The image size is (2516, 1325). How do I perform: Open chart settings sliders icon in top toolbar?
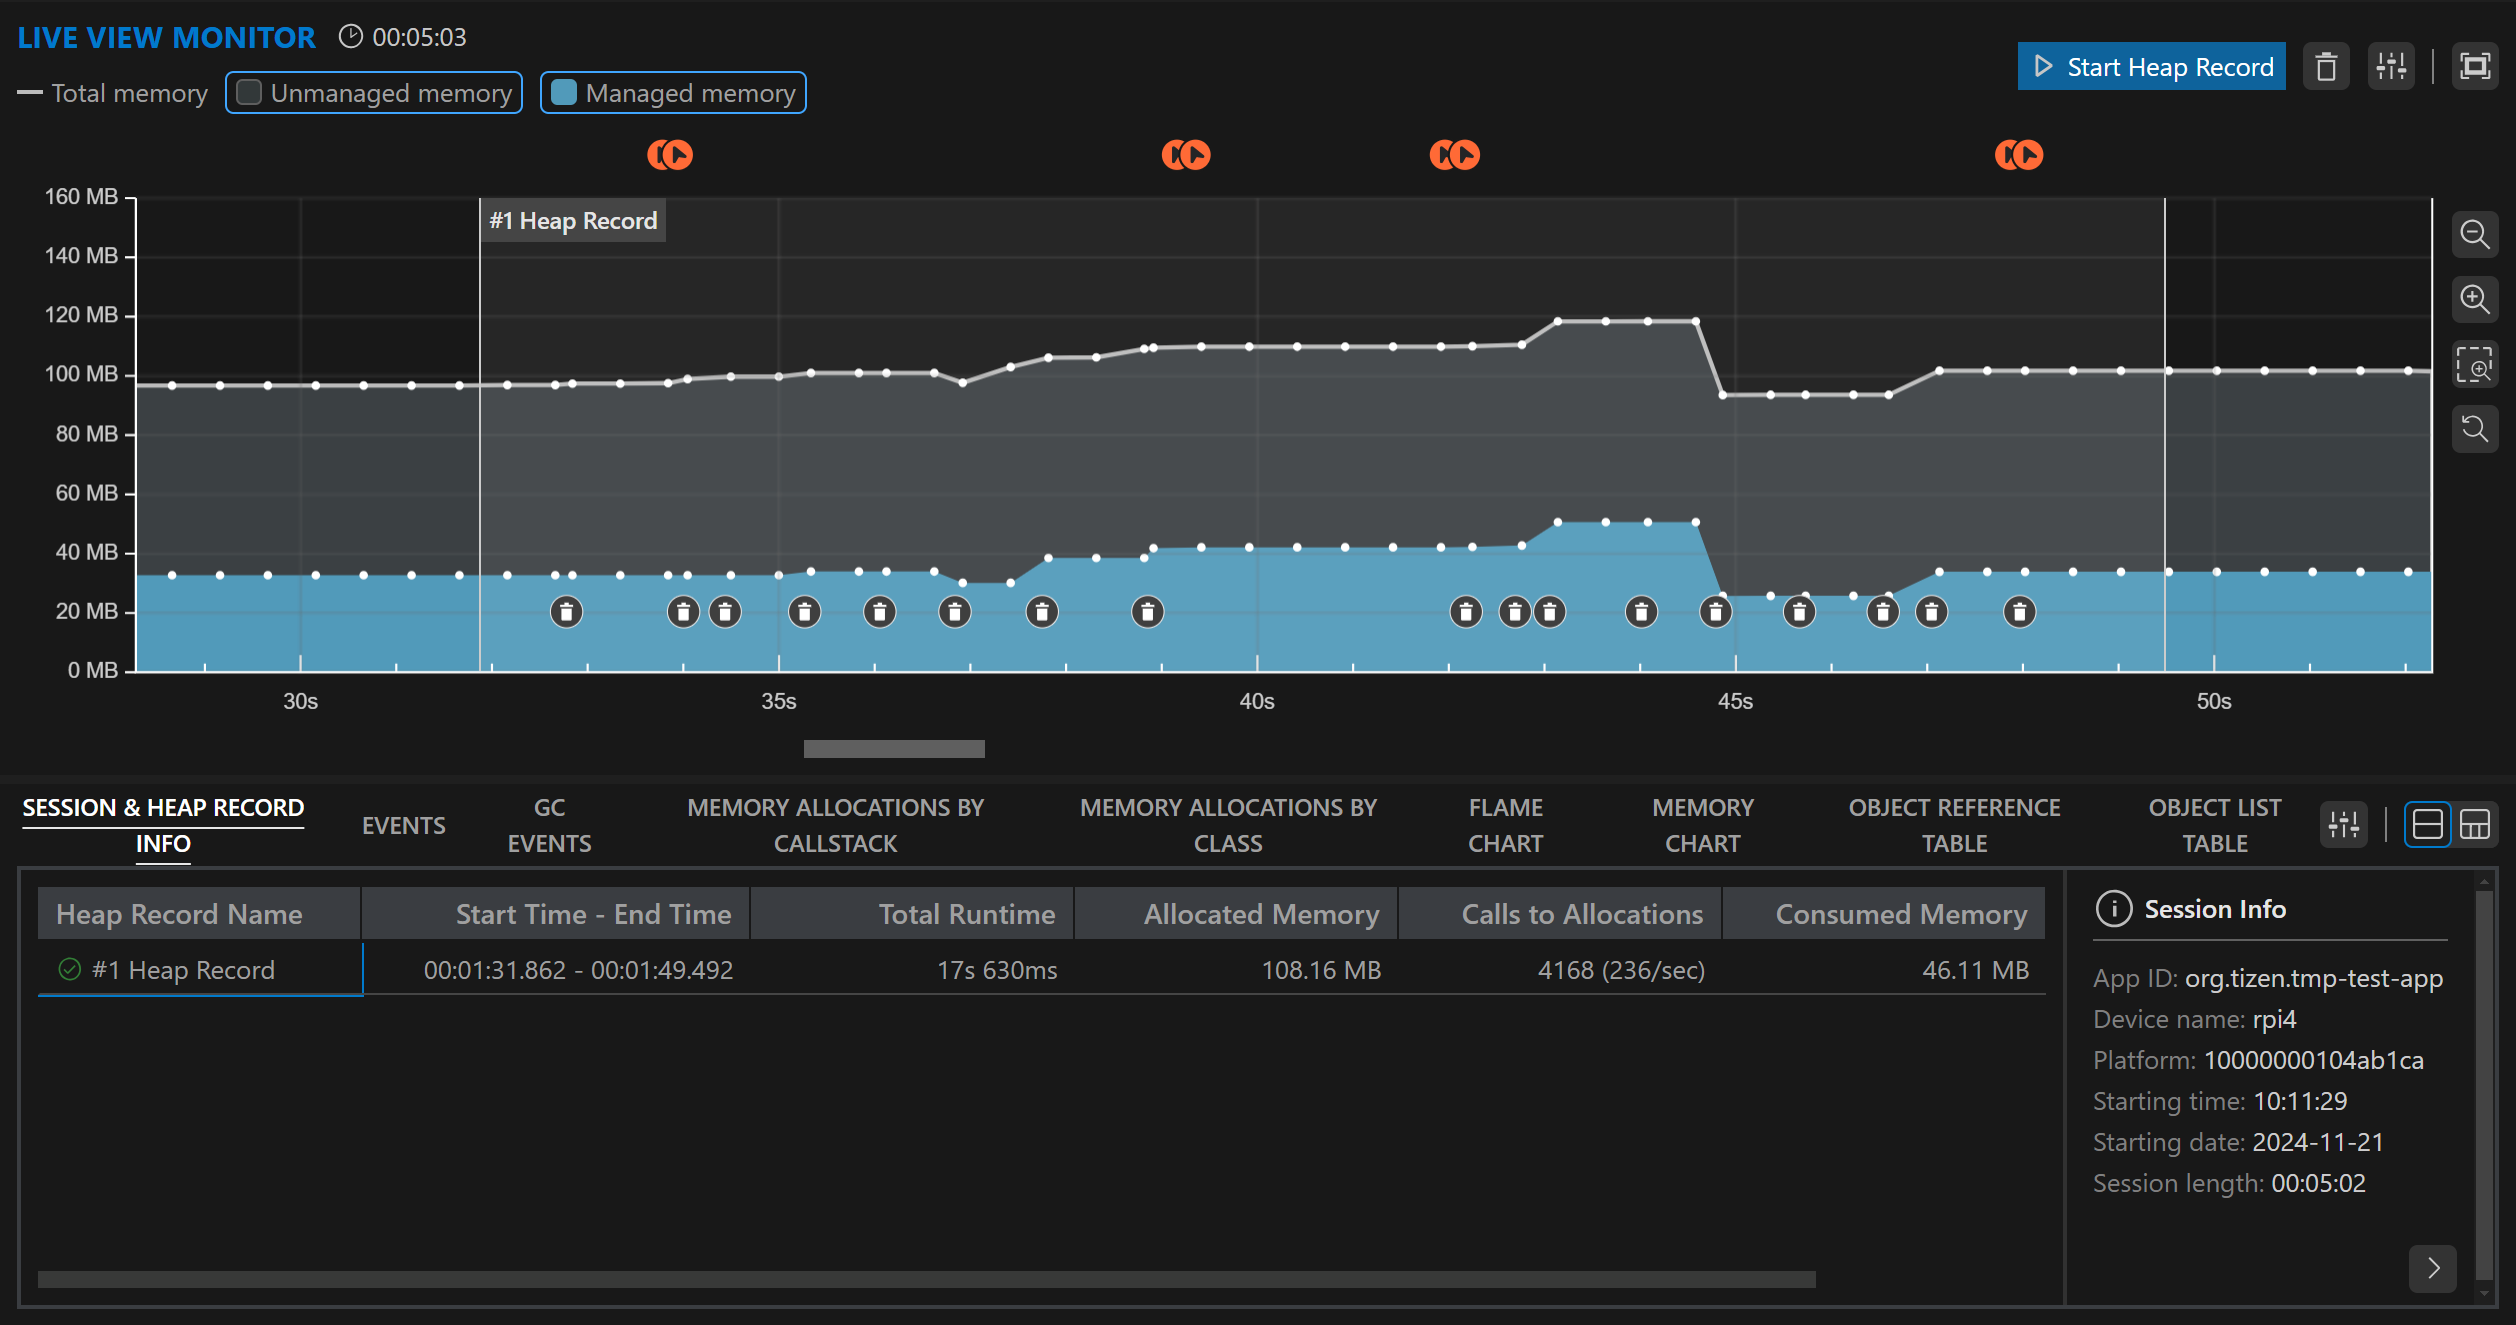point(2391,67)
